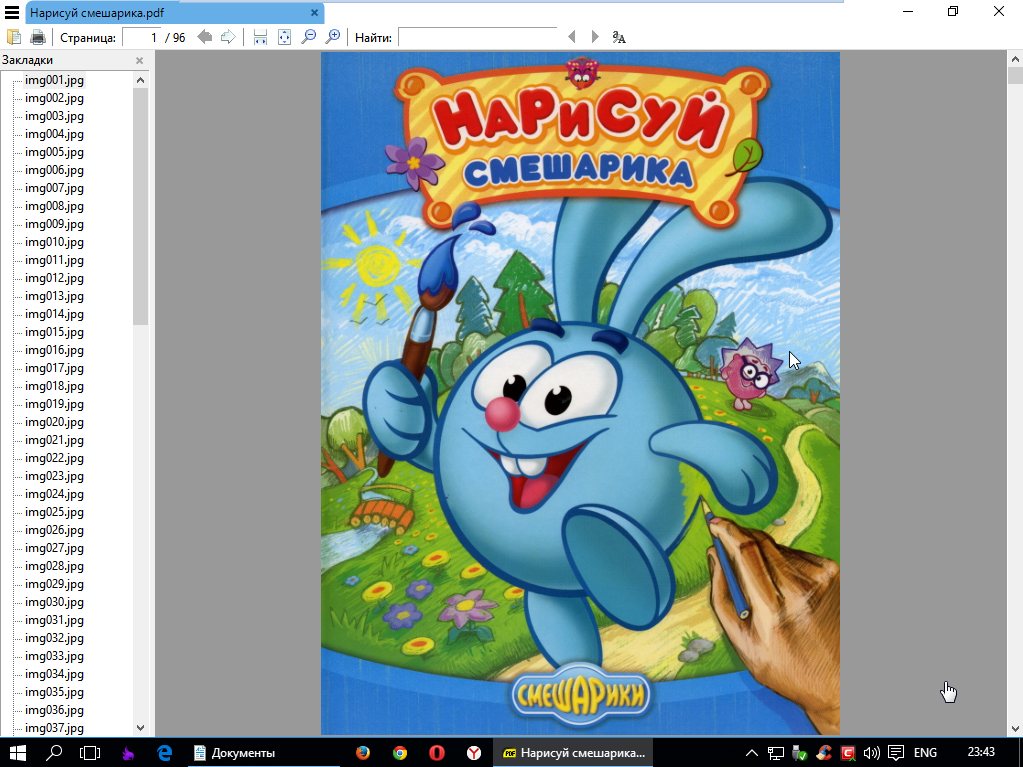
Task: Open volume control in system tray
Action: [x=871, y=753]
